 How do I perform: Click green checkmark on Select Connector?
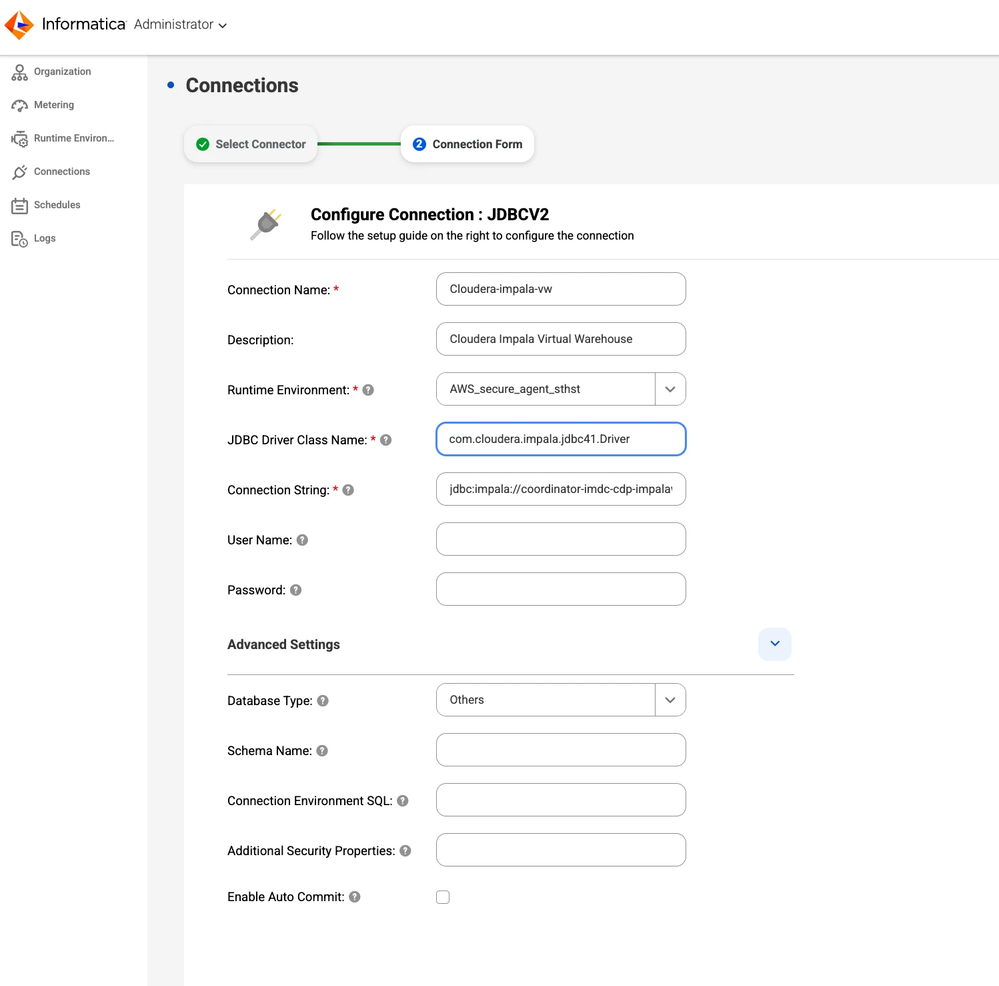pos(203,145)
